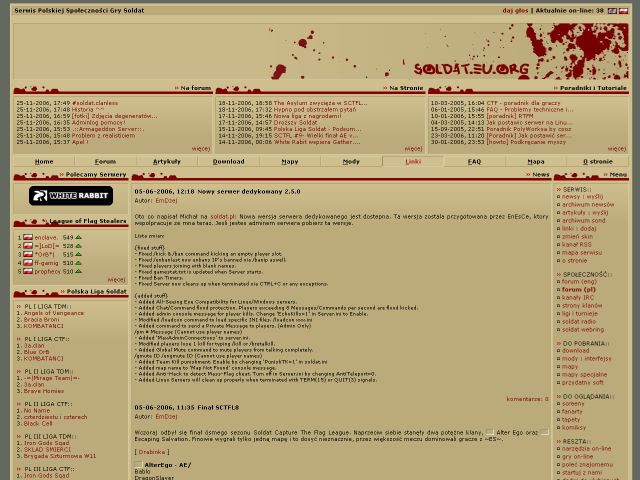
Task: Click the green up arrow next to enclave
Action: (x=79, y=238)
